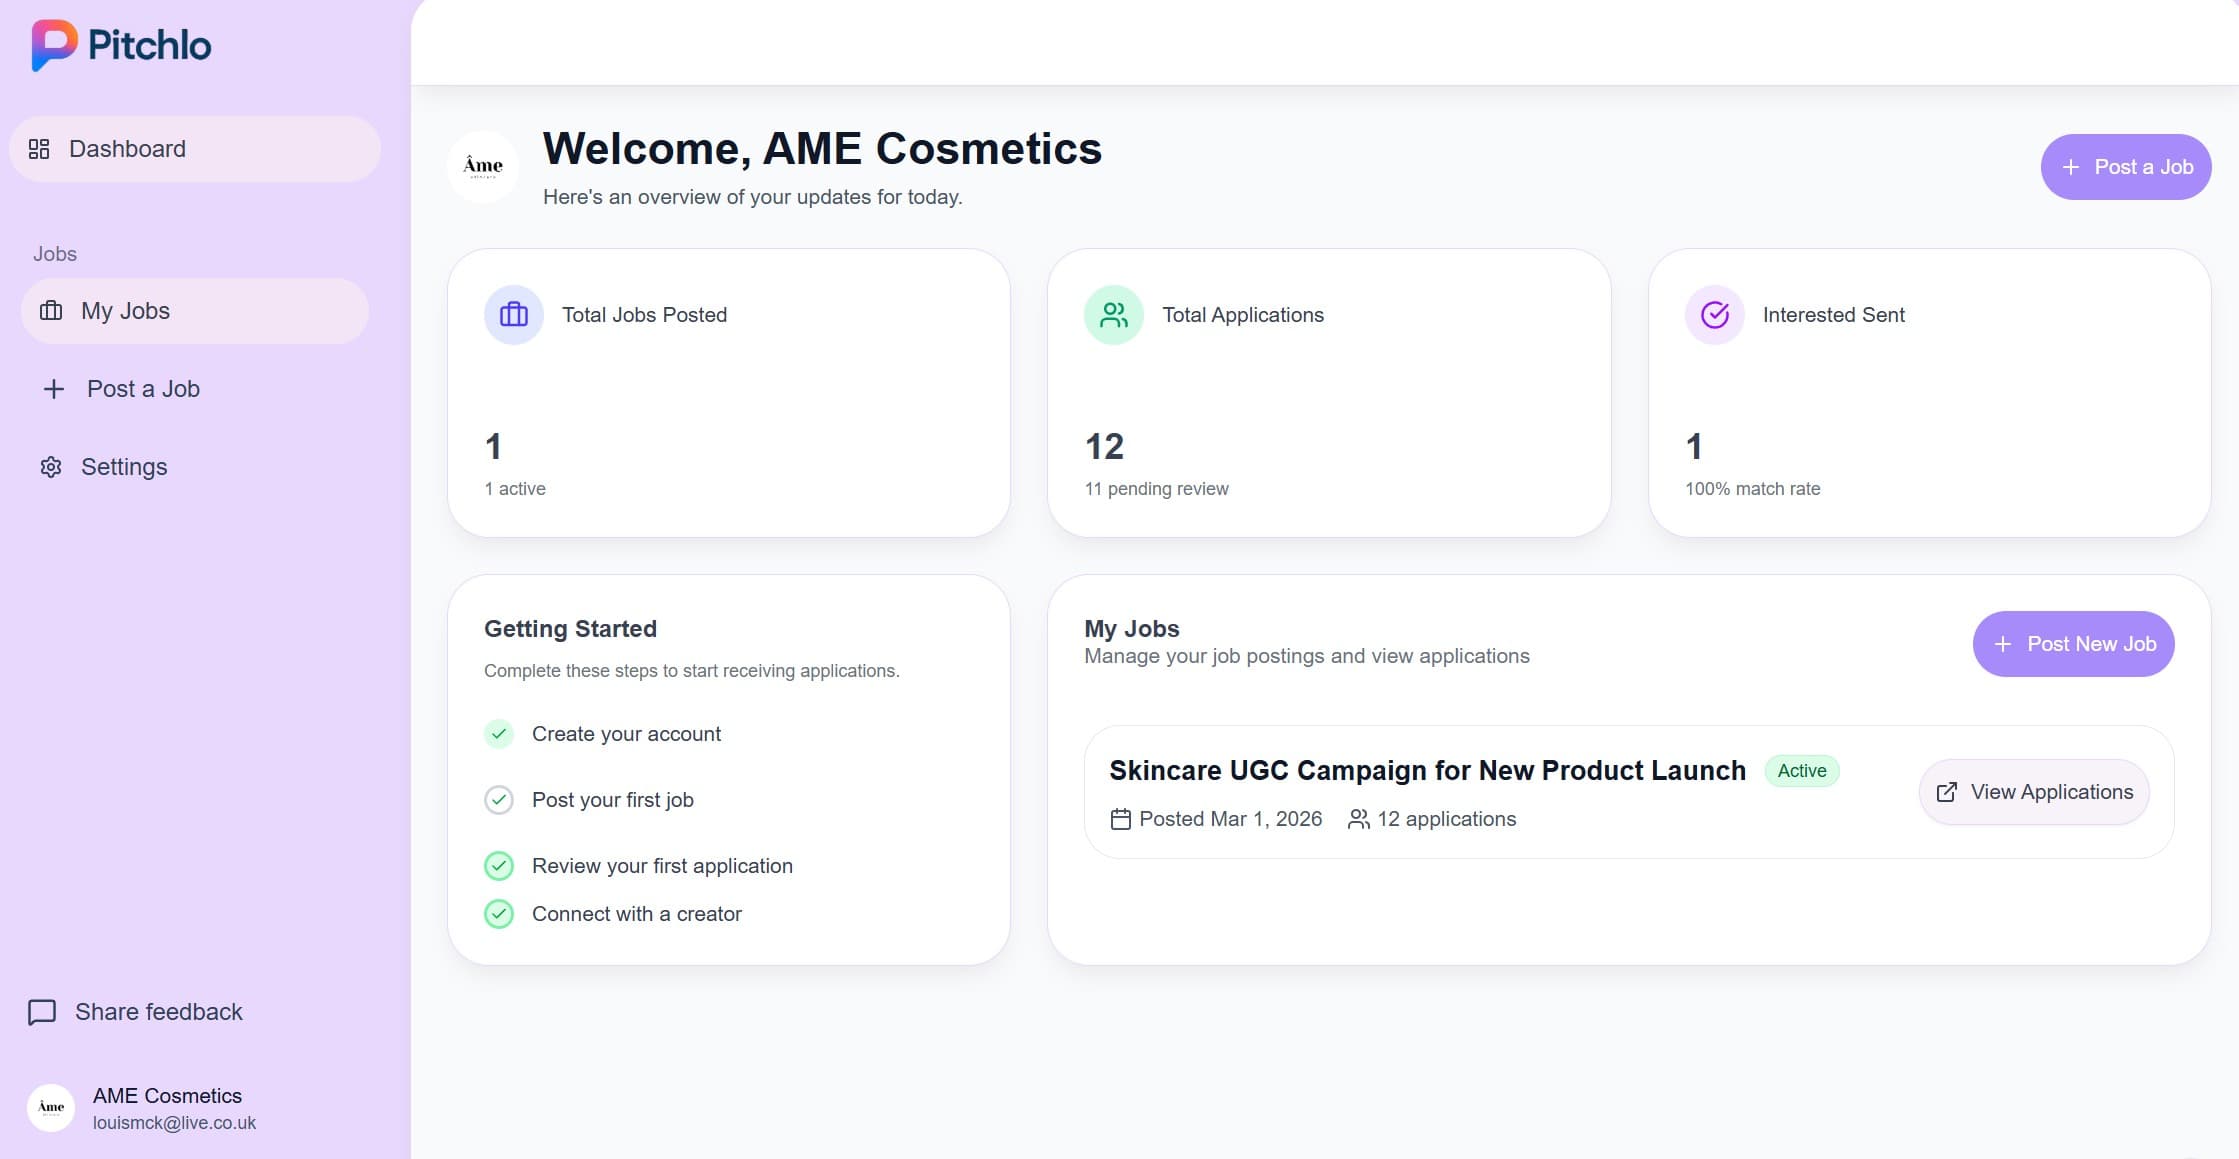Check off Create your account step
2239x1159 pixels.
499,734
